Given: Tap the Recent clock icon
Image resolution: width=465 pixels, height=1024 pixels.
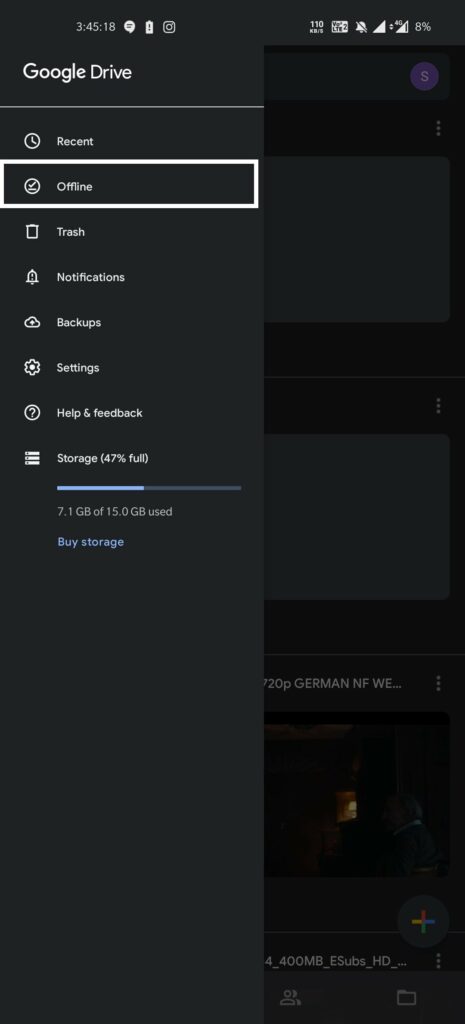Looking at the screenshot, I should point(32,141).
